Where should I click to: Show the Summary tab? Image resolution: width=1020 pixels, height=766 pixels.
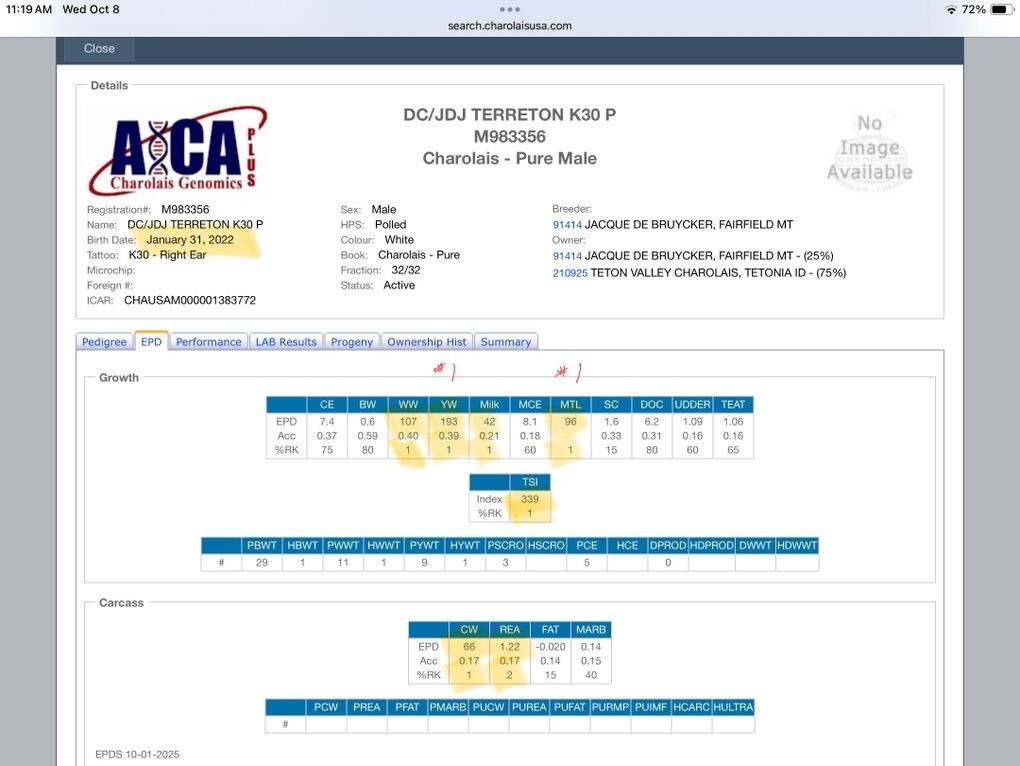tap(506, 342)
